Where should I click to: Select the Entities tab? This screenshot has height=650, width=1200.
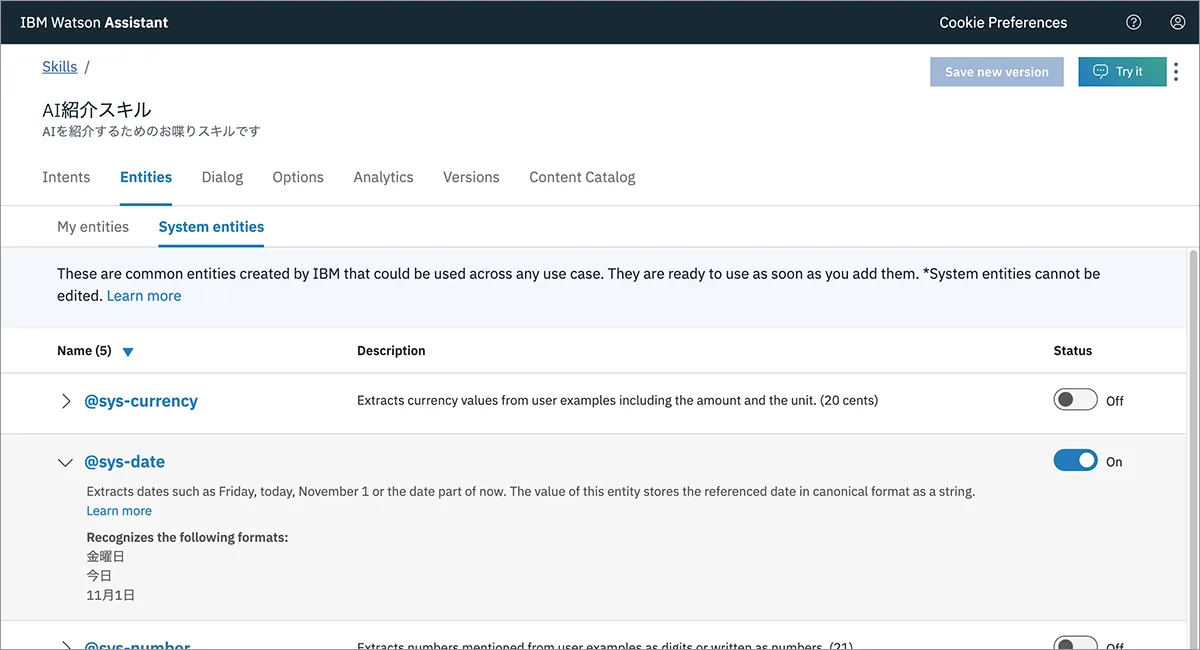(x=146, y=177)
